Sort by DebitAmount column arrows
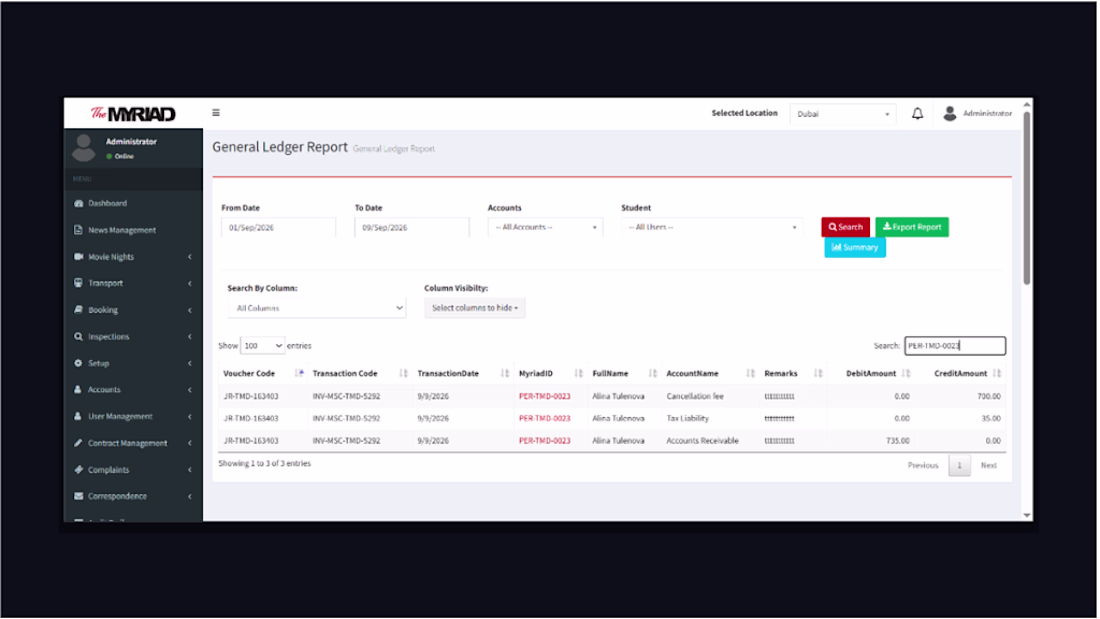The height and width of the screenshot is (619, 1100). [x=906, y=373]
